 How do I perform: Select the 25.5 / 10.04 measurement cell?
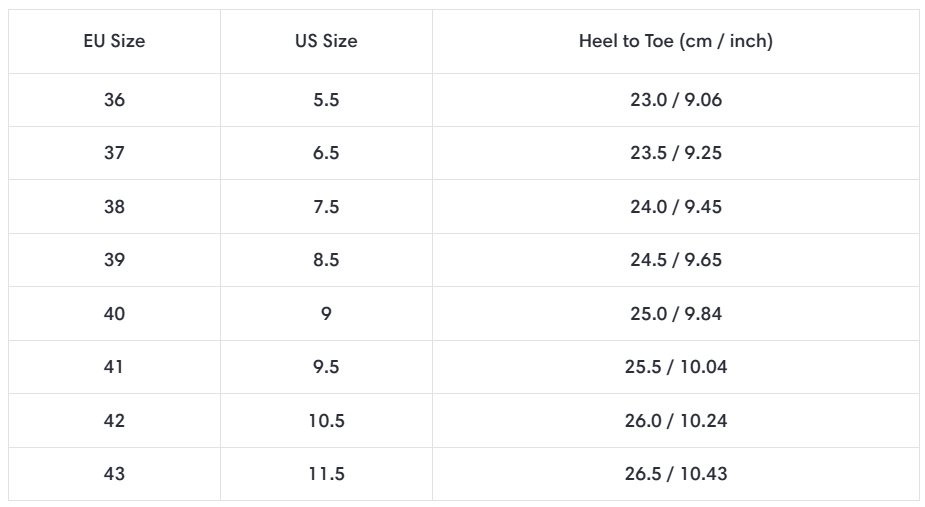[x=675, y=367]
